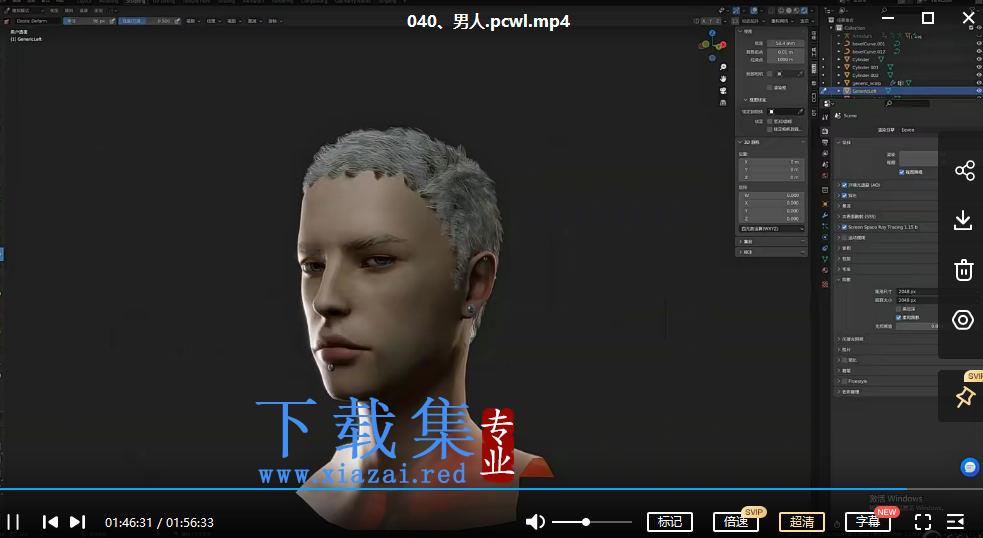Click the red X axis gizmo

[722, 45]
